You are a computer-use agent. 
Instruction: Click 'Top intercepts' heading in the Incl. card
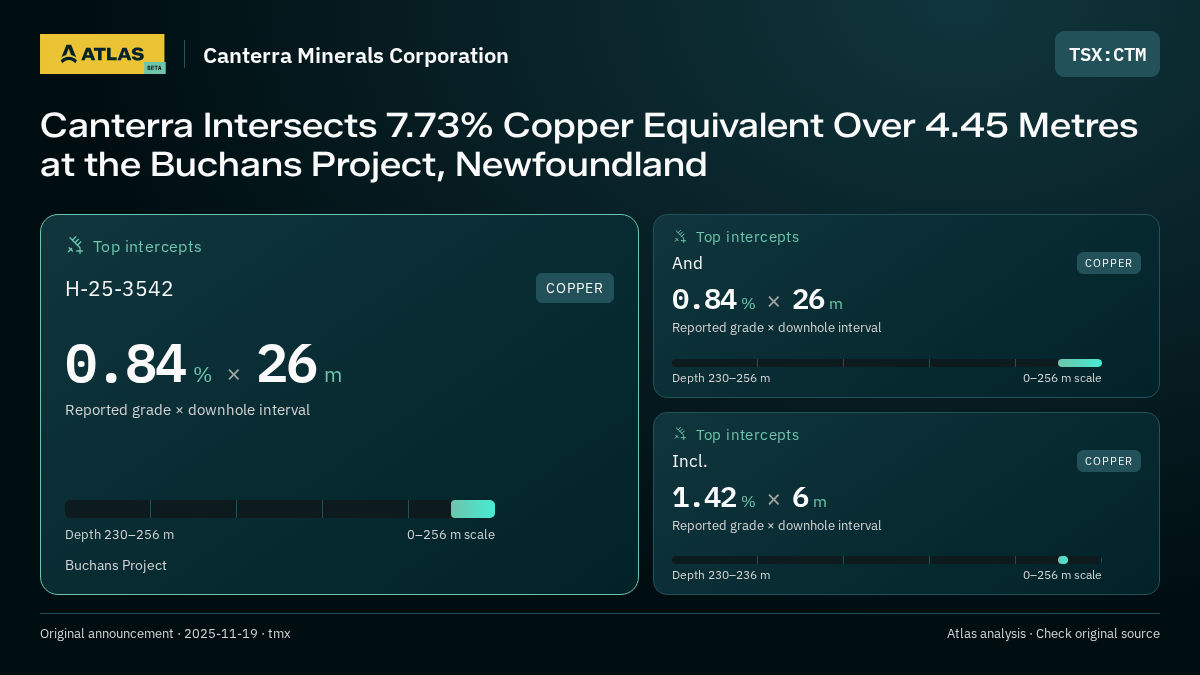pos(747,435)
